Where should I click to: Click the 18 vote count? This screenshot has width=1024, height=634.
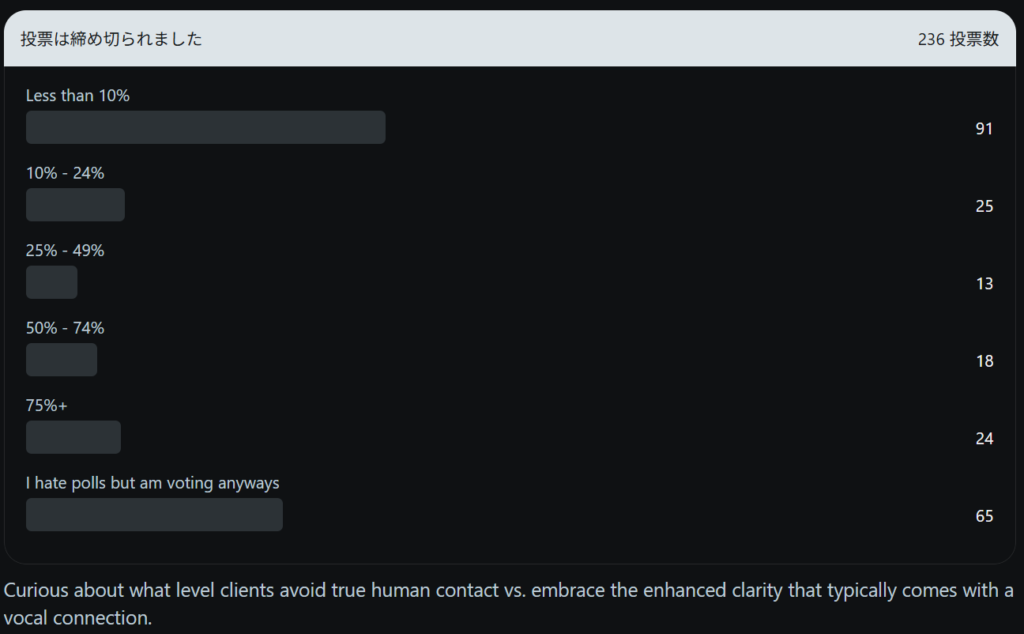click(x=984, y=361)
